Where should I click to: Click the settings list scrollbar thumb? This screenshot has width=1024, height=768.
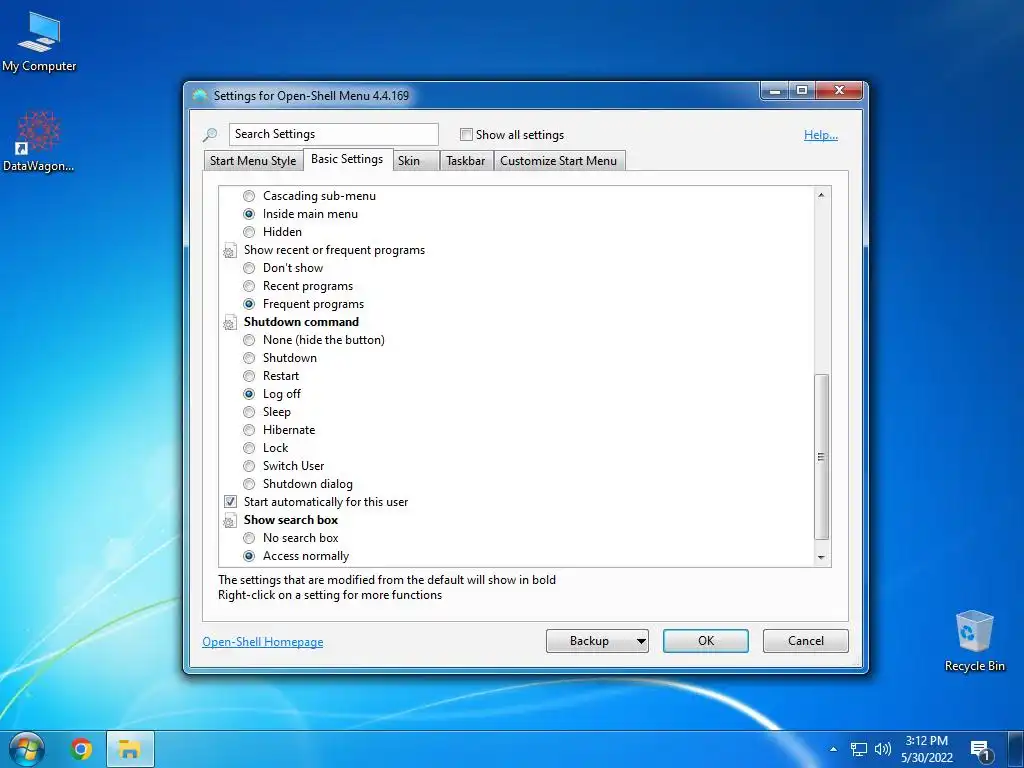(822, 457)
